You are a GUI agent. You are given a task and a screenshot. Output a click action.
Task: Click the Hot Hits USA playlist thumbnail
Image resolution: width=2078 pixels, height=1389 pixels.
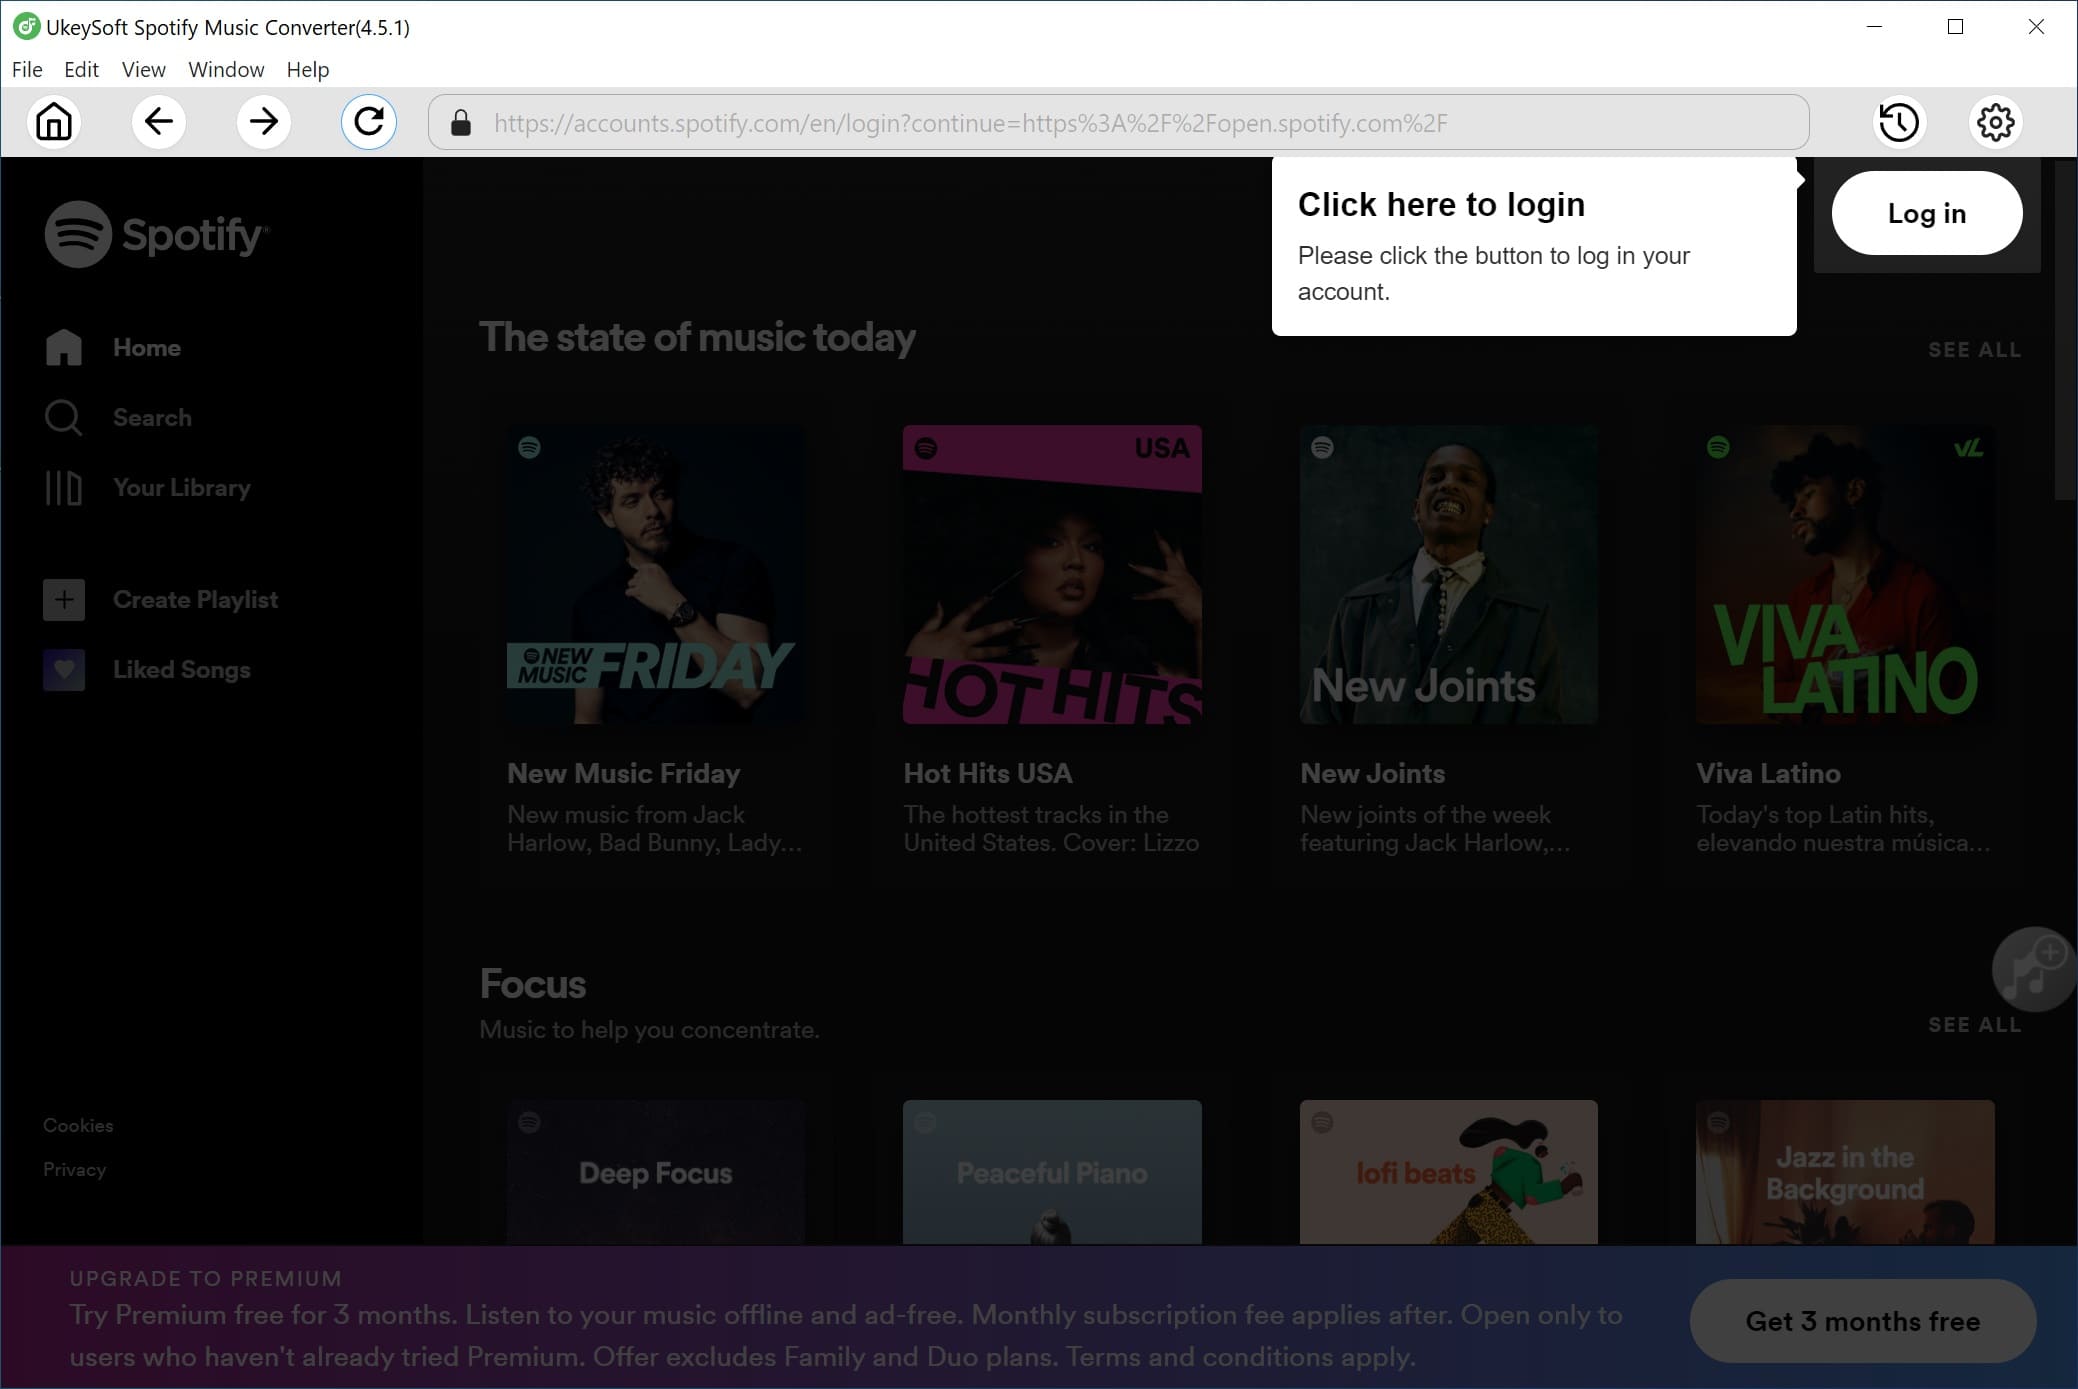[x=1052, y=575]
